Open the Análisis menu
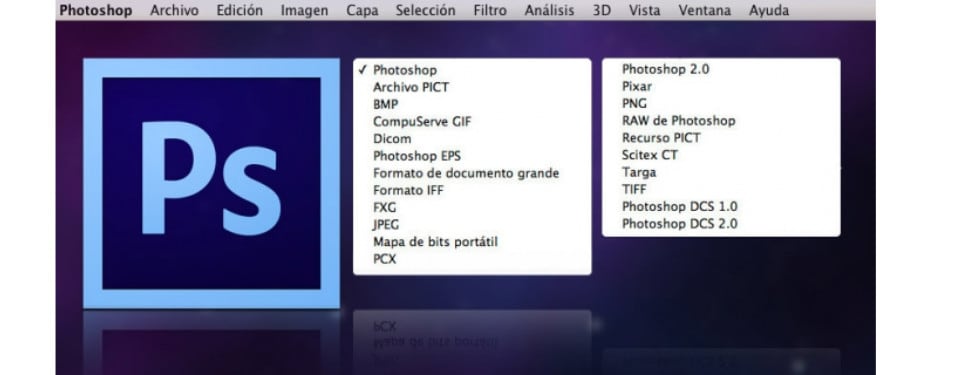Screen dimensions: 960x375 [549, 10]
